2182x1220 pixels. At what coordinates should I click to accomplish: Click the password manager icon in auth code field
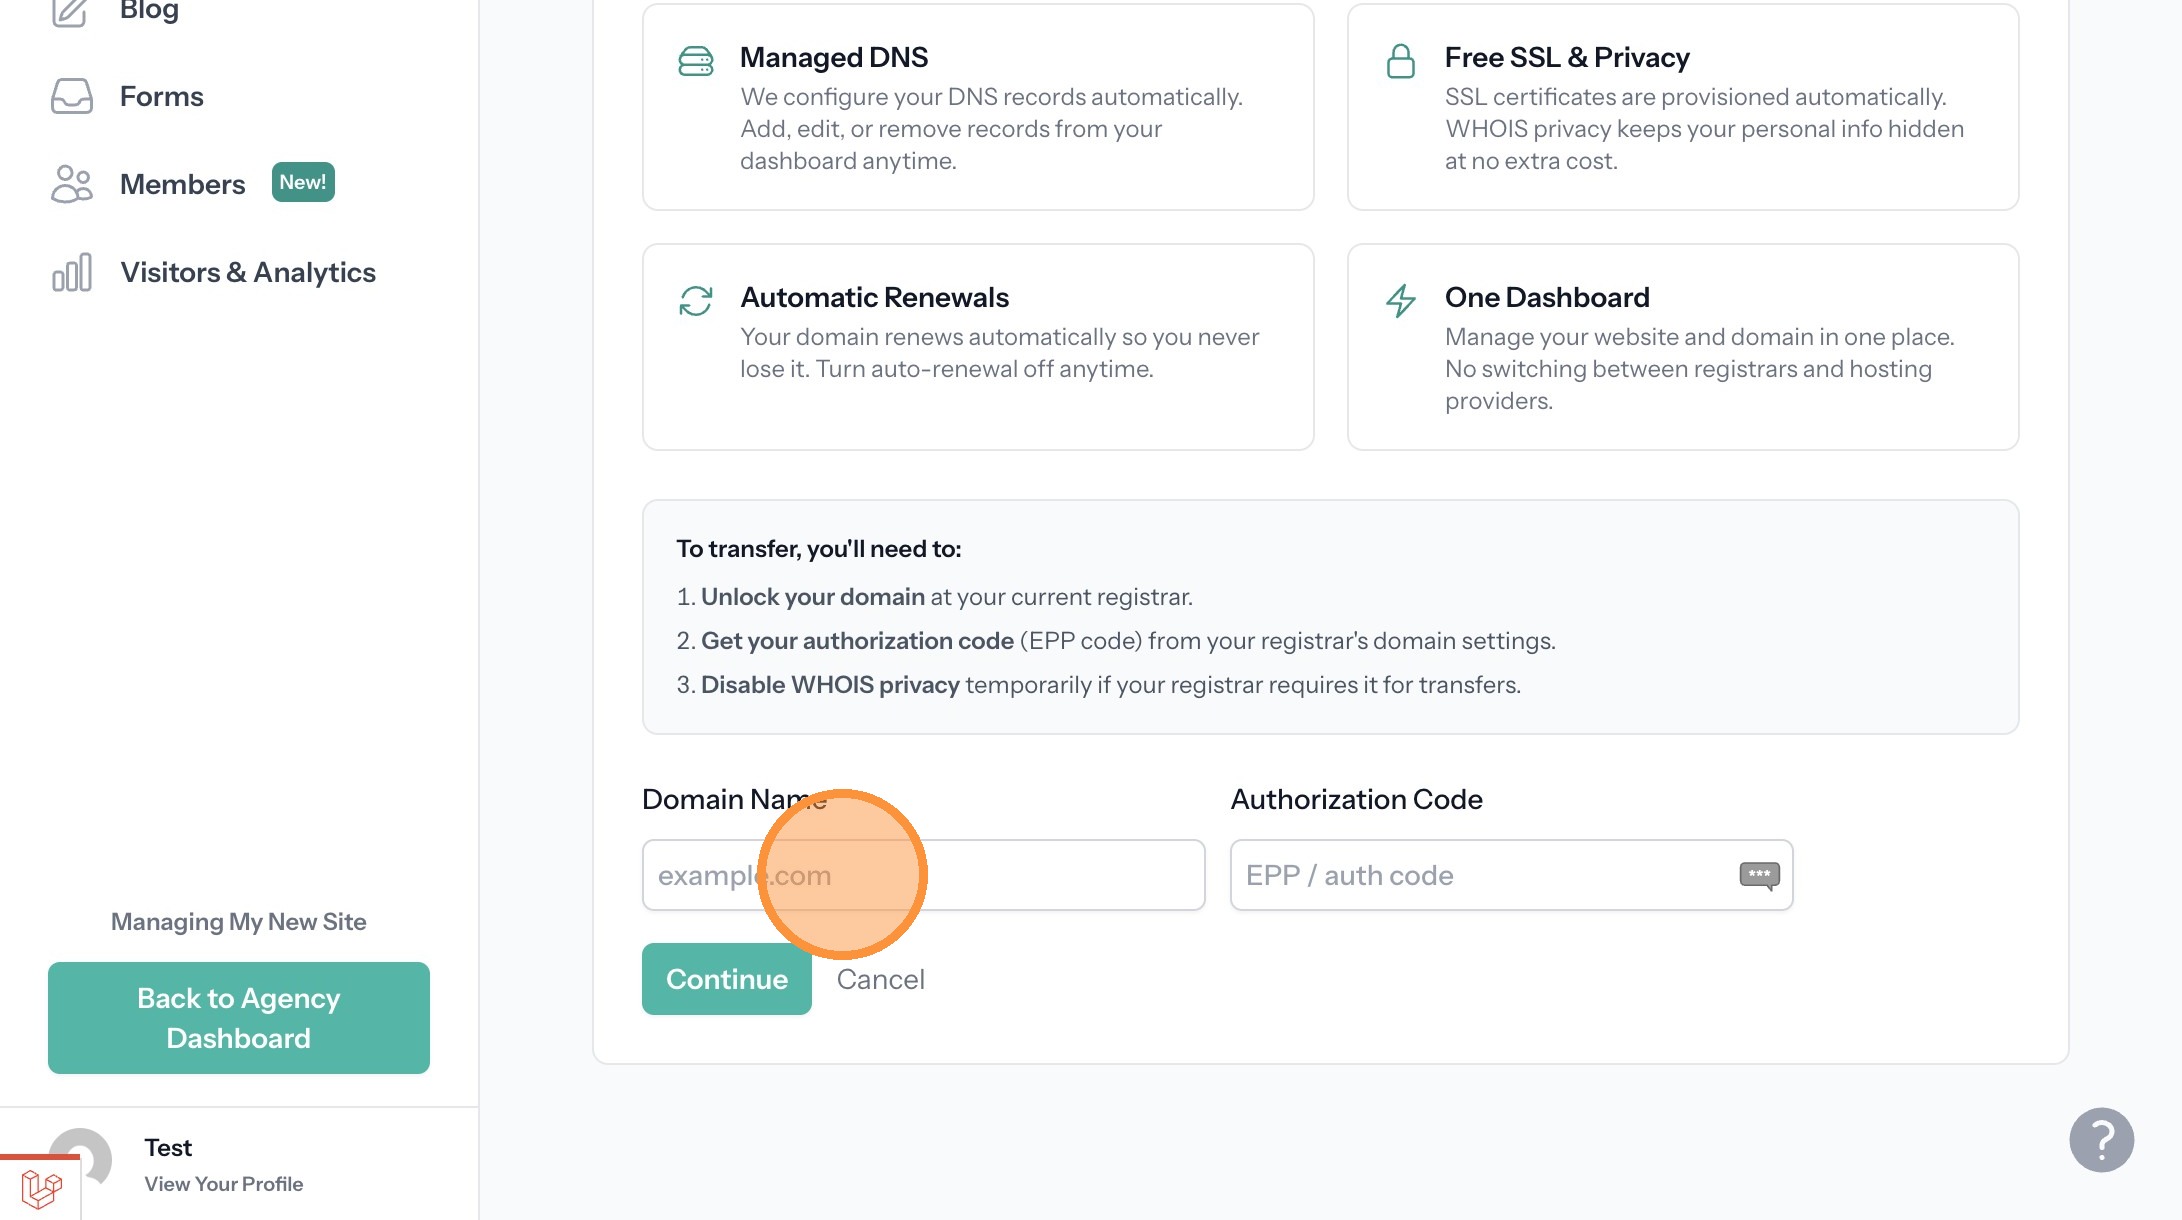(x=1758, y=875)
